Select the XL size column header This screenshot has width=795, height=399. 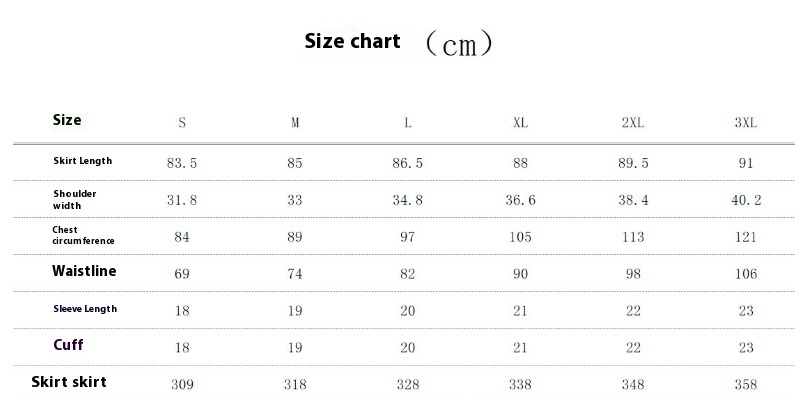coord(520,123)
